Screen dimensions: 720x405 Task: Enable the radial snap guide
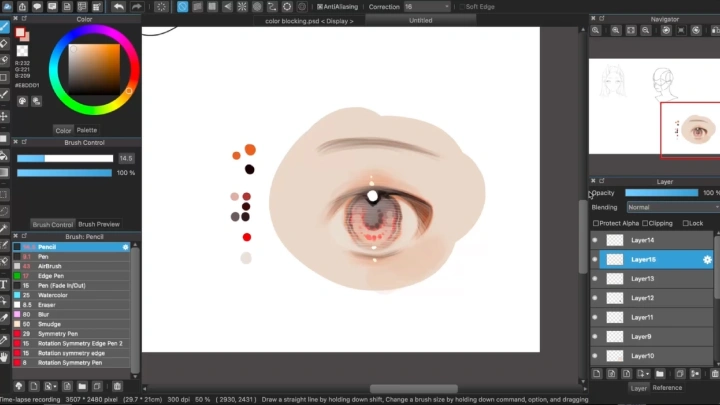(x=242, y=6)
